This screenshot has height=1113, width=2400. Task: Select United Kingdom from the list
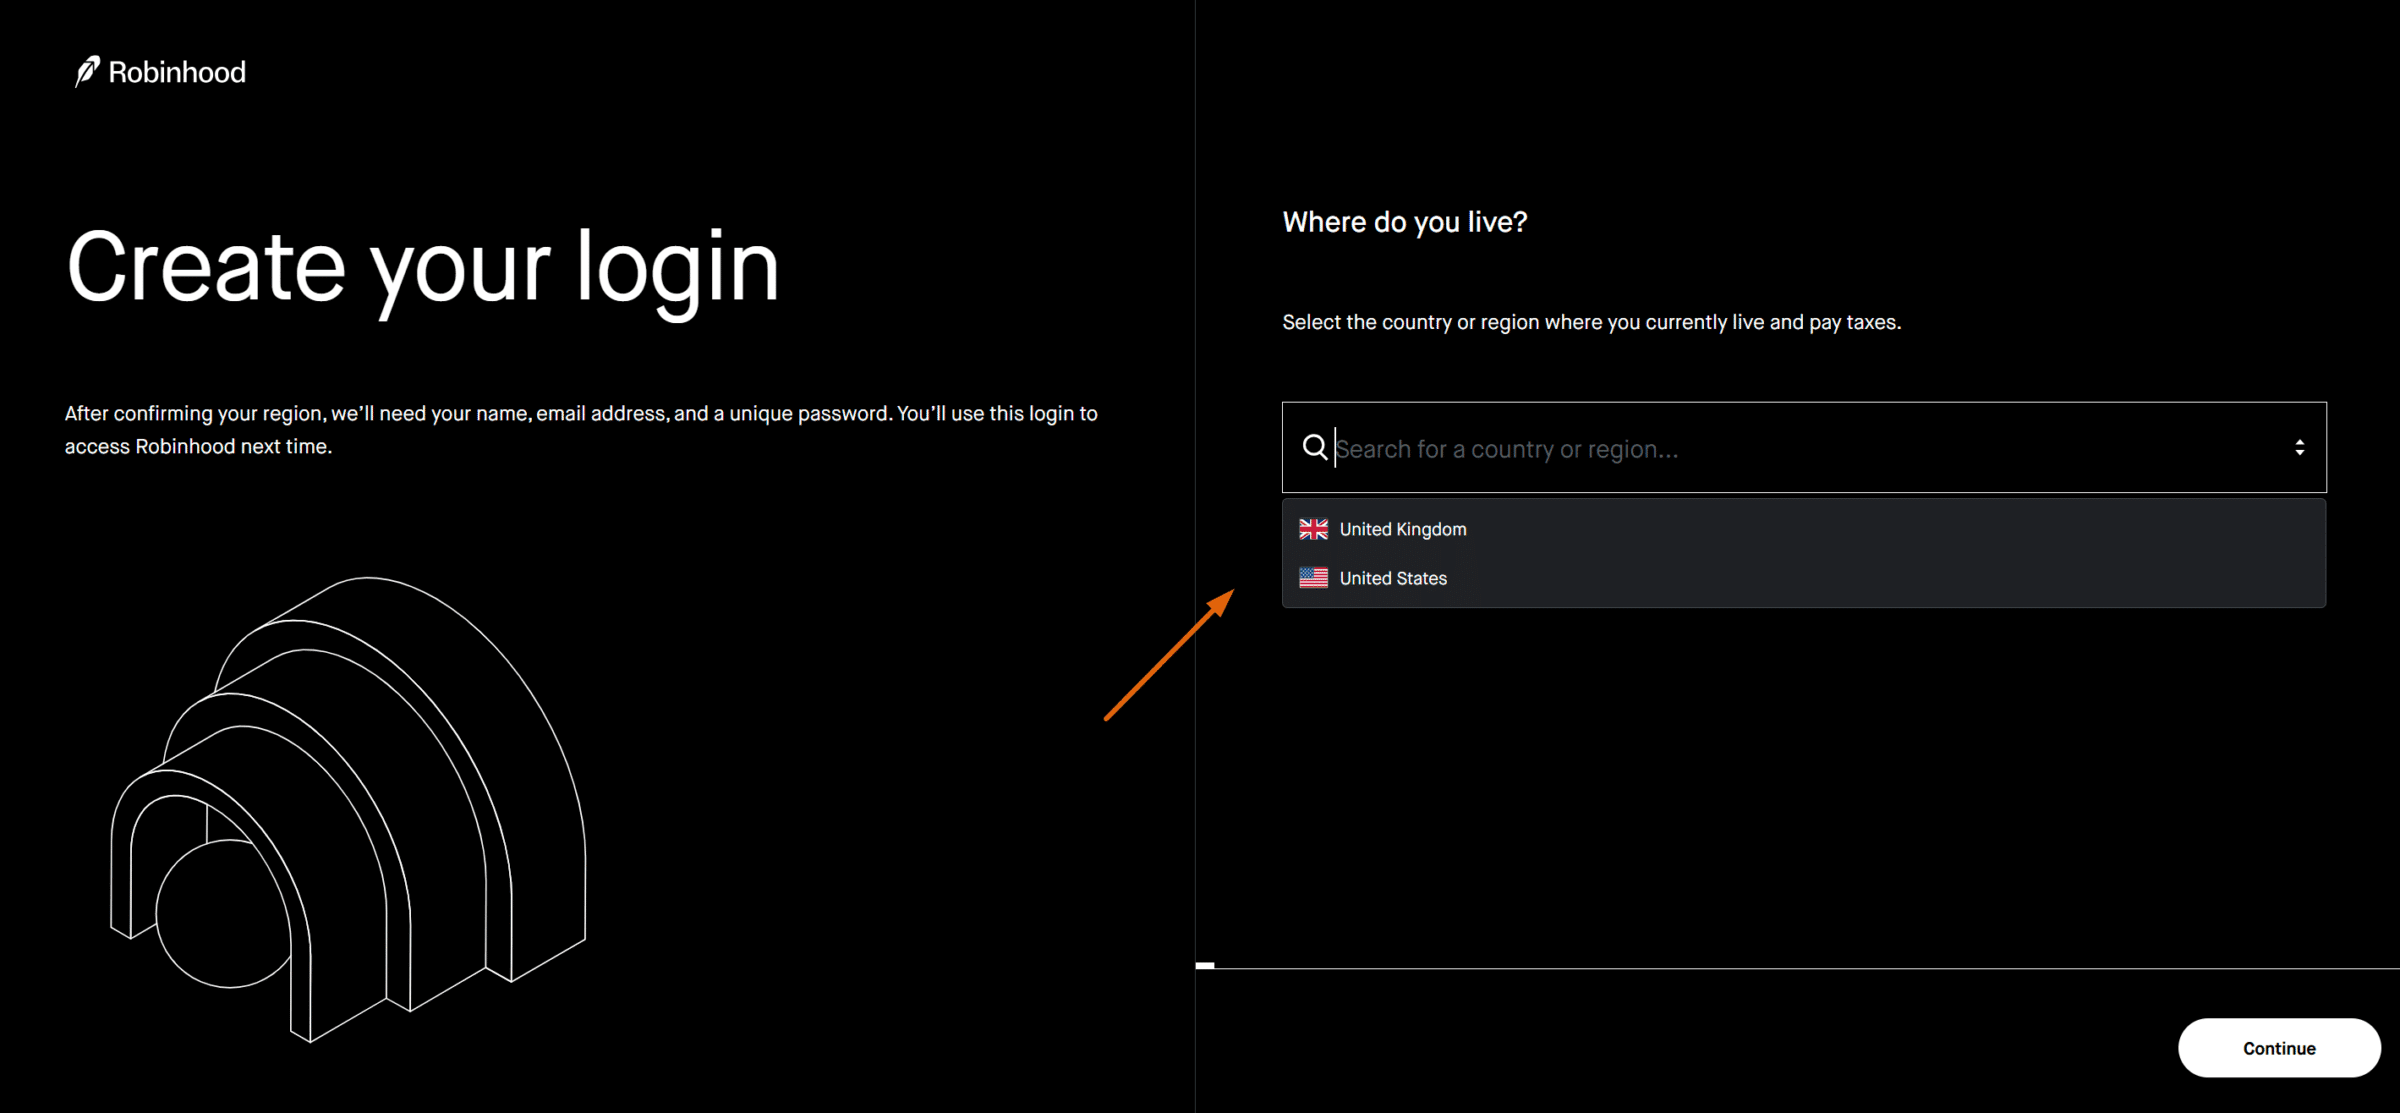(1403, 529)
